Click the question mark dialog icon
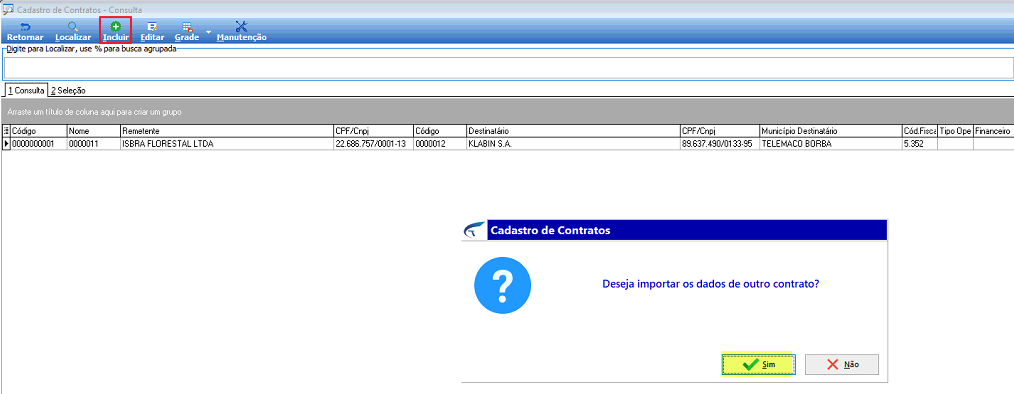Viewport: 1014px width, 394px height. [502, 285]
